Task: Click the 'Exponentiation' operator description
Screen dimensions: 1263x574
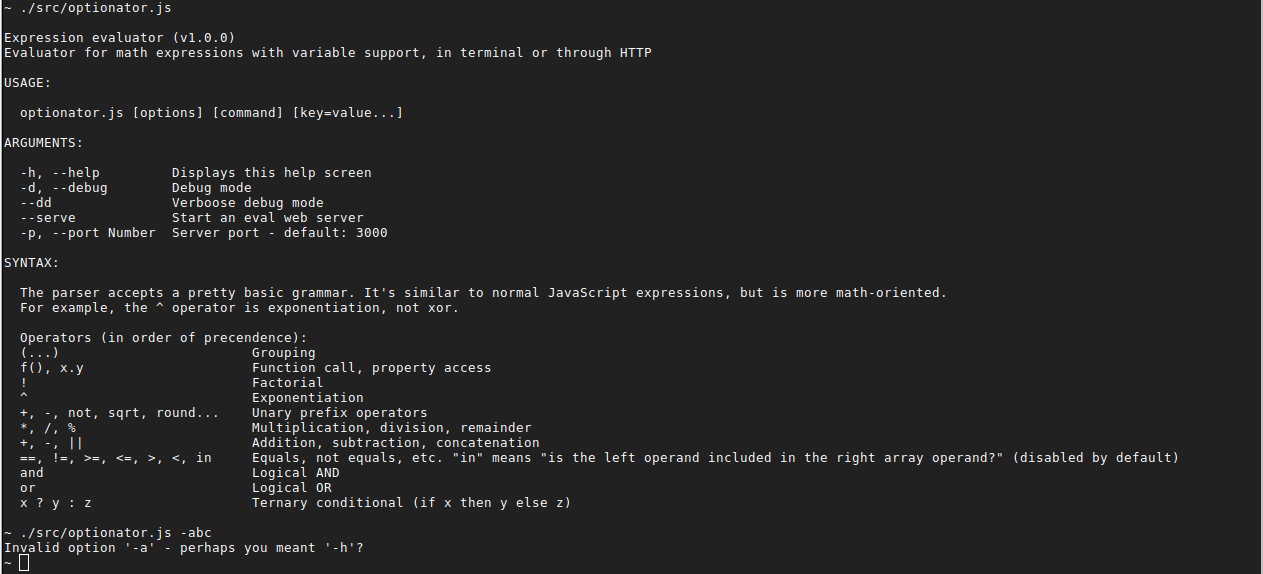Action: click(x=308, y=398)
